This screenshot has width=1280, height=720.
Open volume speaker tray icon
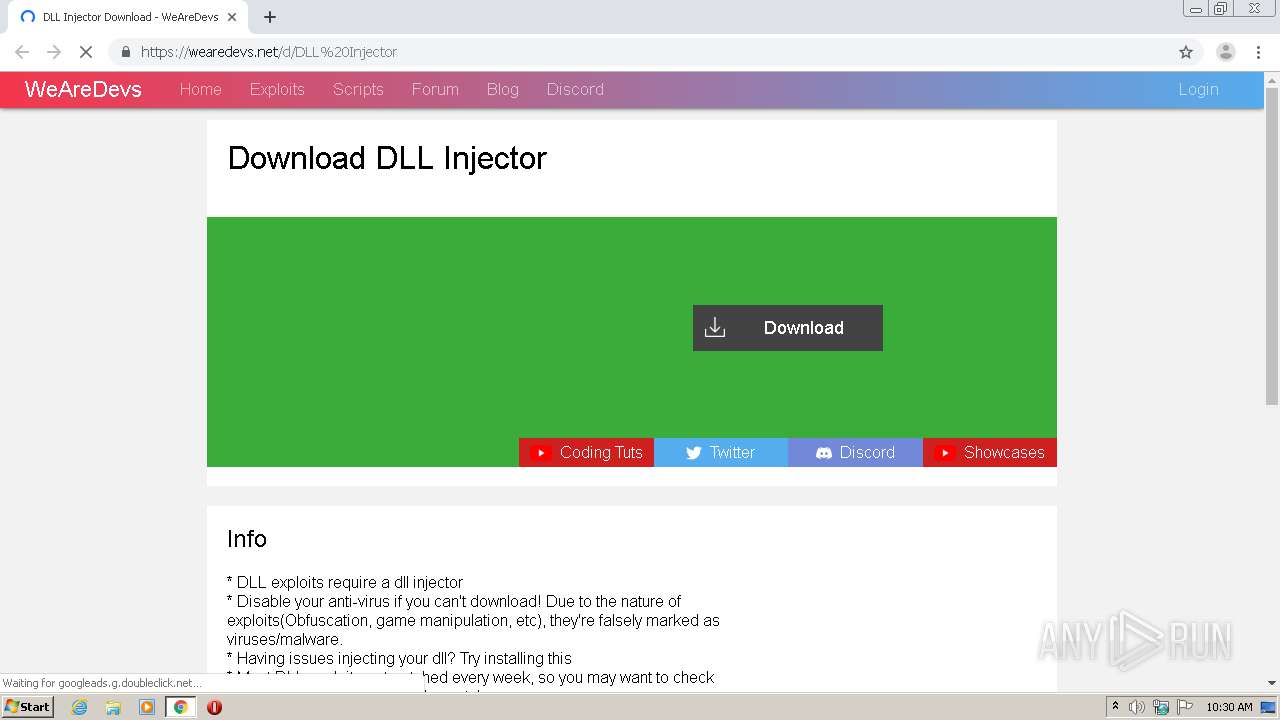(x=1137, y=707)
